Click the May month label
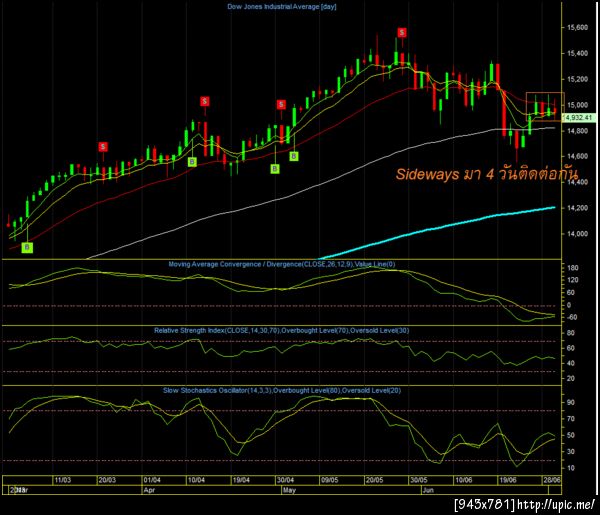Image resolution: width=600 pixels, height=515 pixels. (x=289, y=490)
